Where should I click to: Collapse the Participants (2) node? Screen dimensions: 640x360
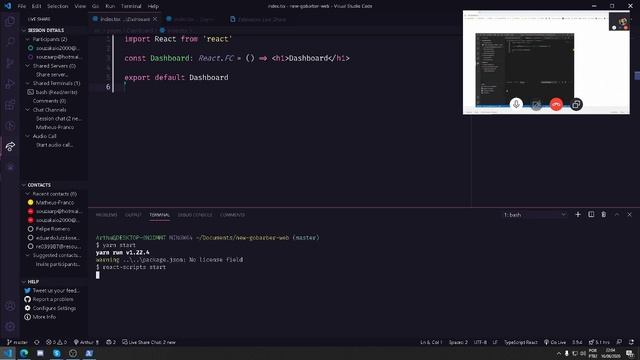(28, 40)
